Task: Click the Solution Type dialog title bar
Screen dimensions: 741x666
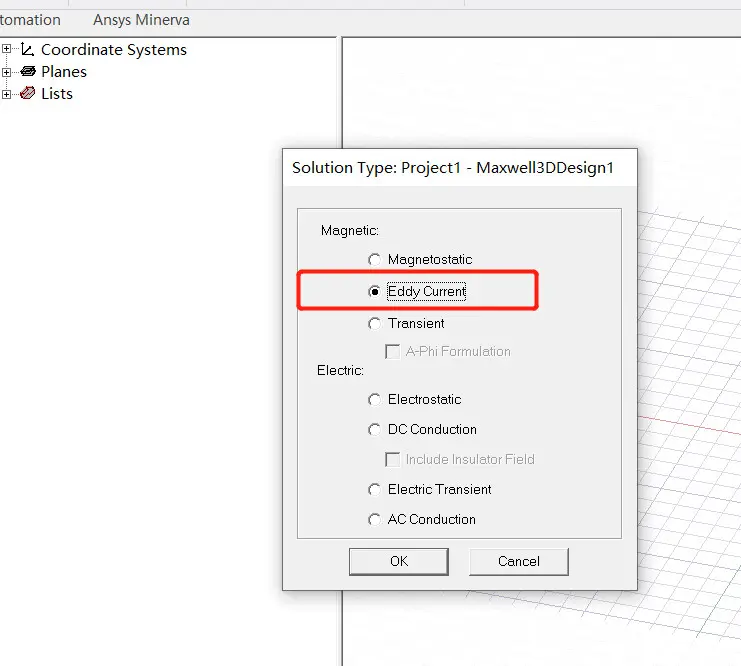Action: pos(459,168)
